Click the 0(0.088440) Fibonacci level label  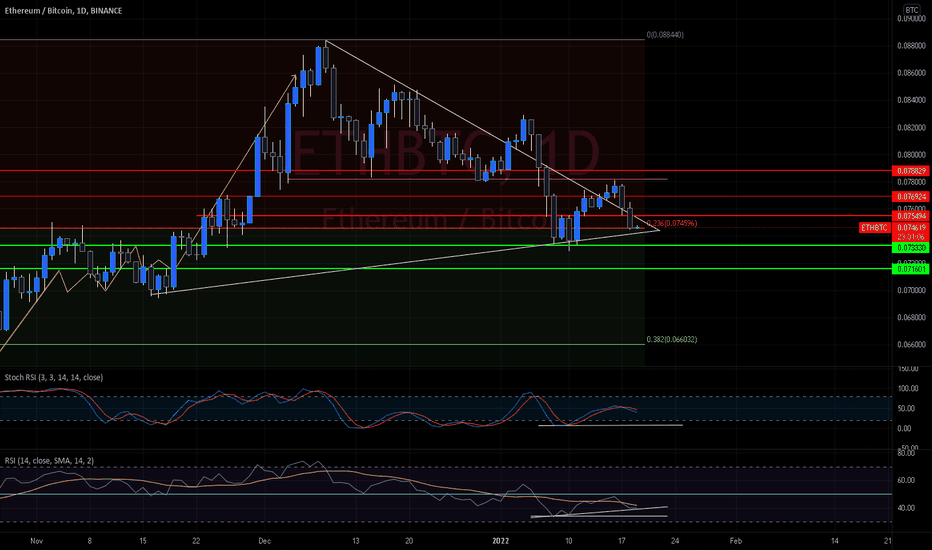(665, 35)
